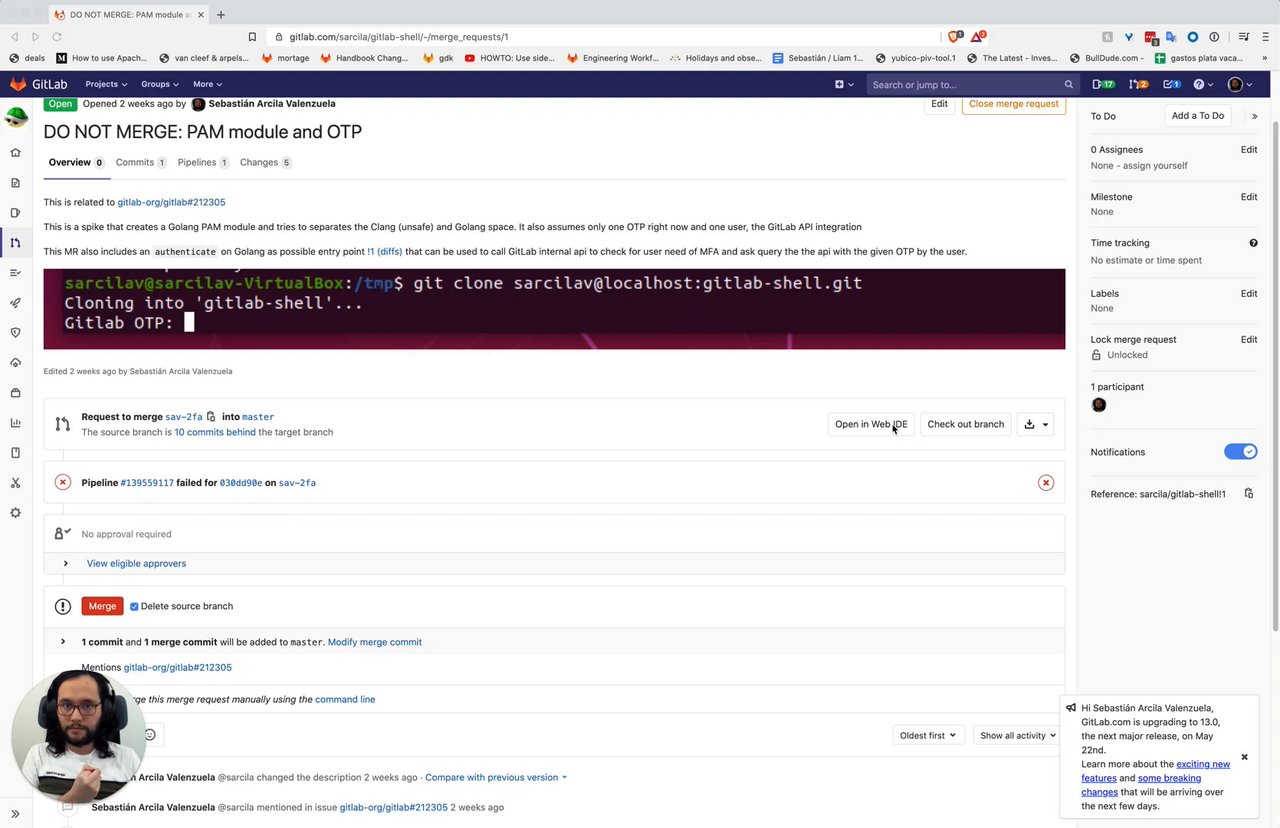This screenshot has width=1280, height=828.
Task: Switch to the Commits tab
Action: pyautogui.click(x=141, y=162)
